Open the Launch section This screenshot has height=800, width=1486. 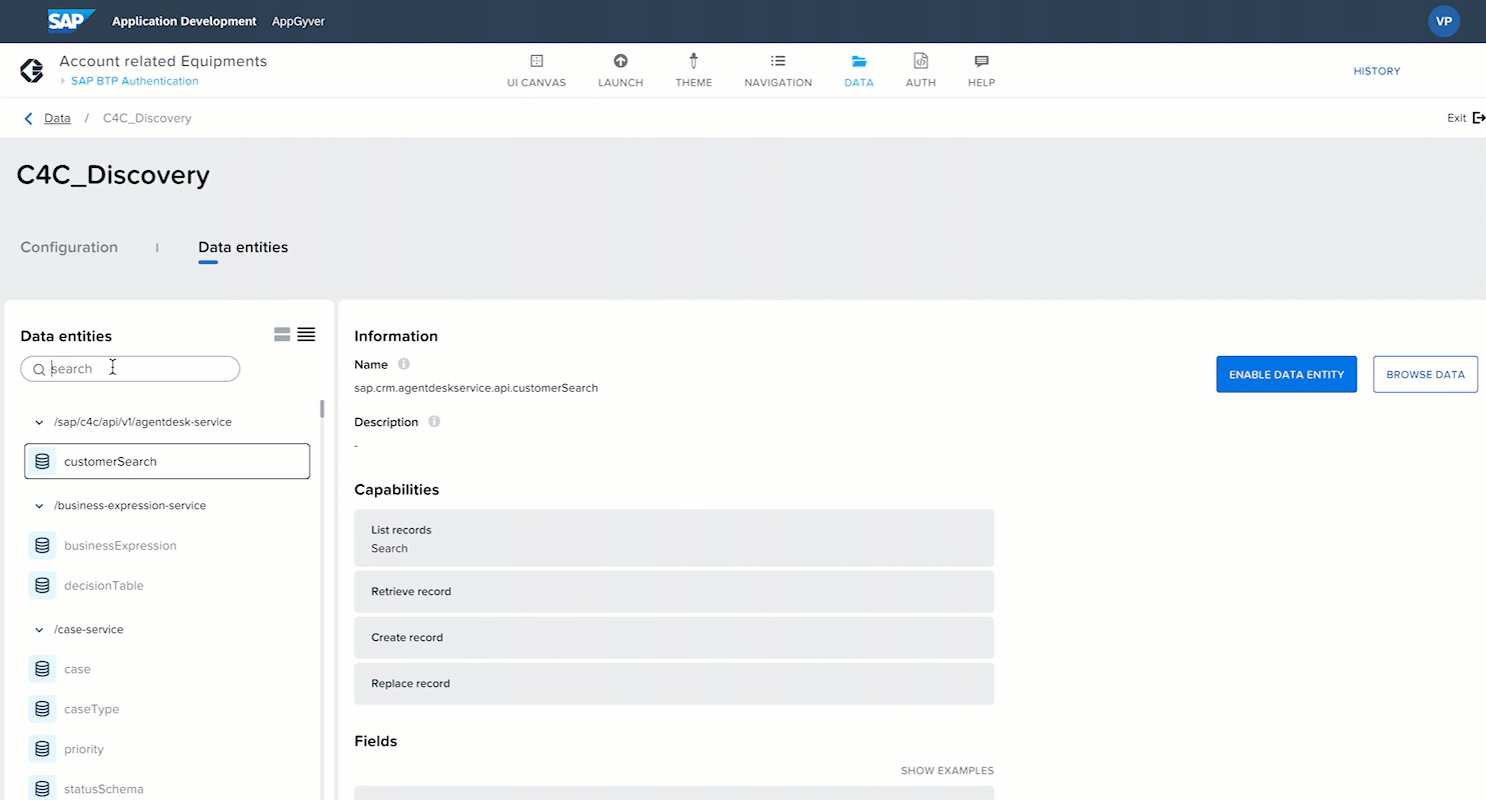[x=620, y=71]
